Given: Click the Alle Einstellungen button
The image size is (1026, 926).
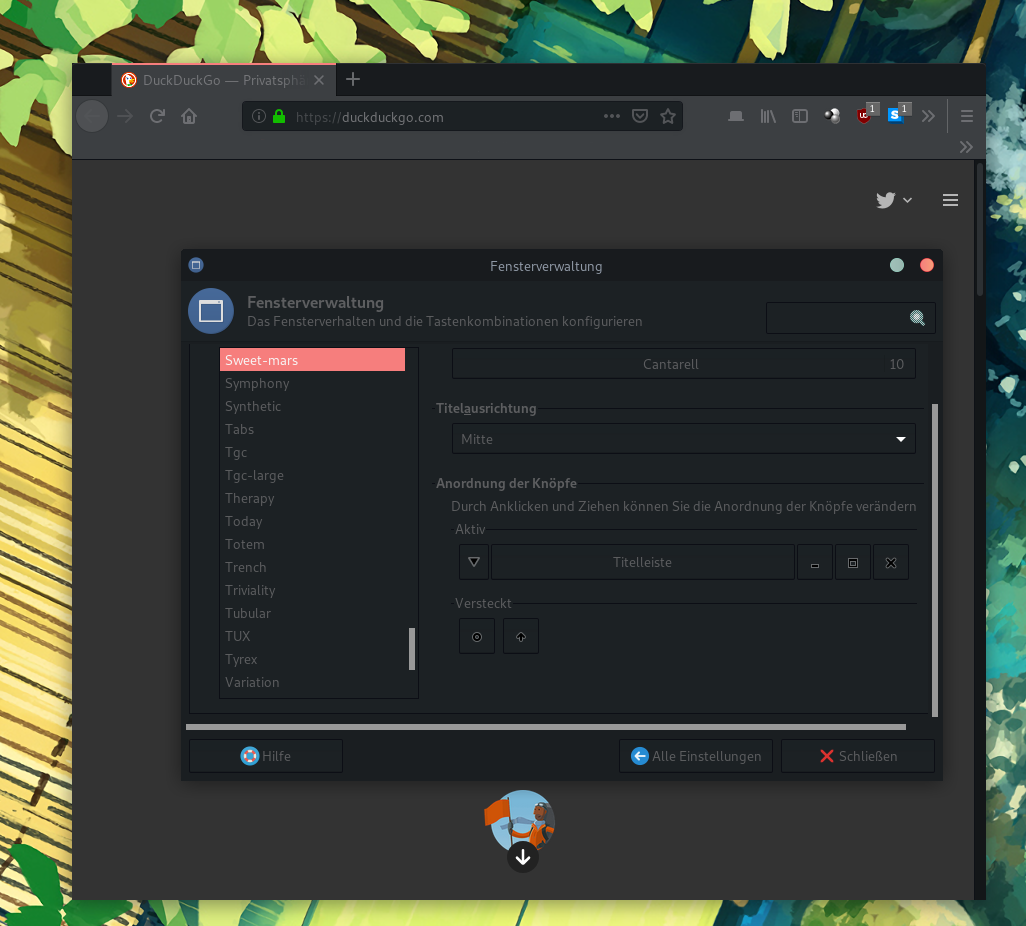Looking at the screenshot, I should click(x=696, y=756).
